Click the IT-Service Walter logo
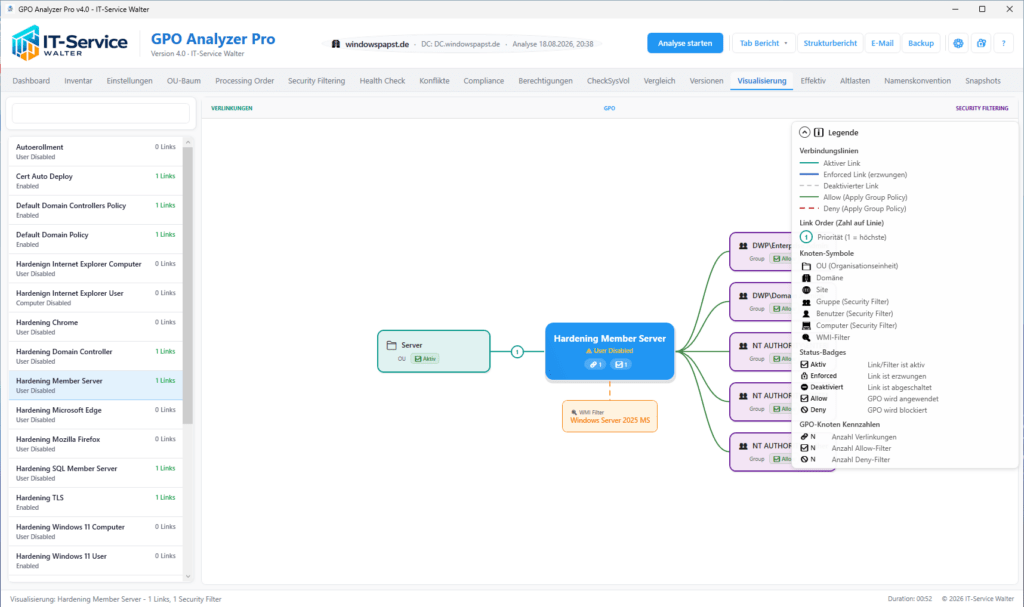Screen dimensions: 1024x607 point(70,43)
